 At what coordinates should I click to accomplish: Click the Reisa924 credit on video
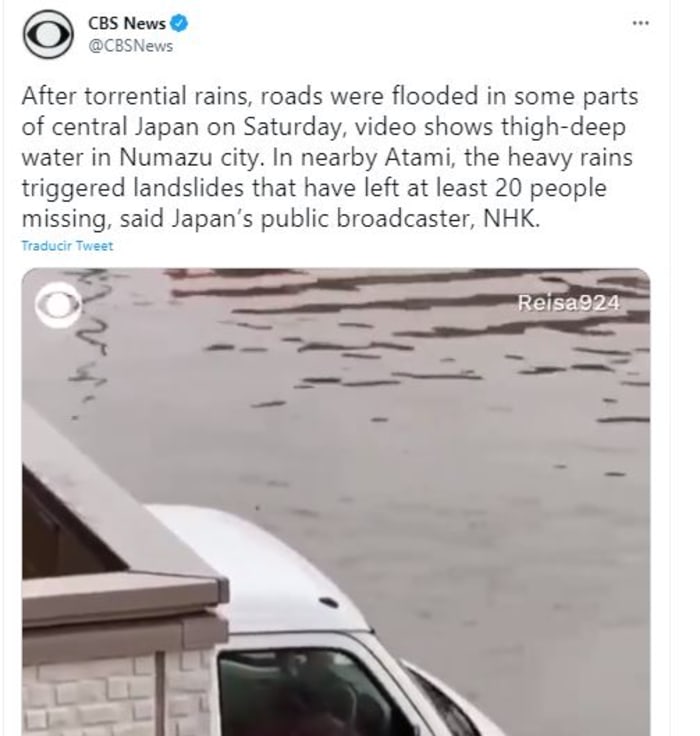[568, 303]
